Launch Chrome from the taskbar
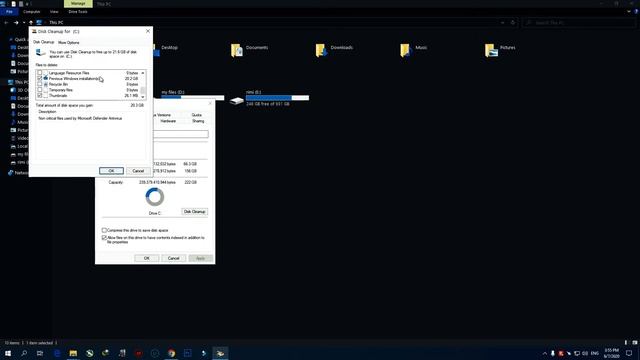Viewport: 640px width, 360px height. tap(171, 353)
